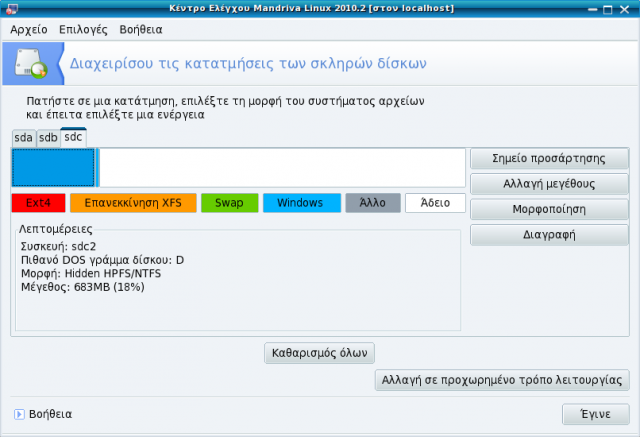Click the Βοήθεια button at bottom left
640x437 pixels.
[43, 414]
